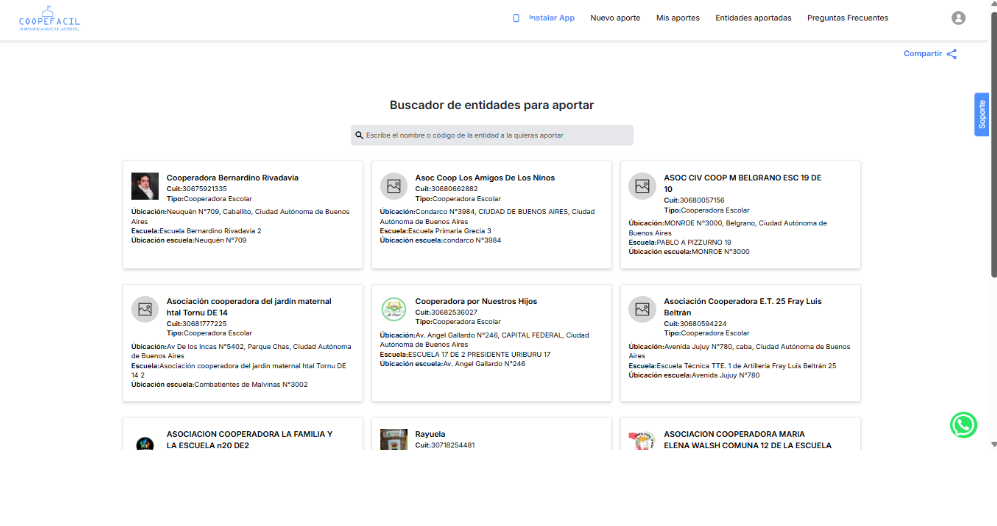Click Cooperadora por Nuestros Hijos logo
This screenshot has width=997, height=526.
click(x=394, y=309)
